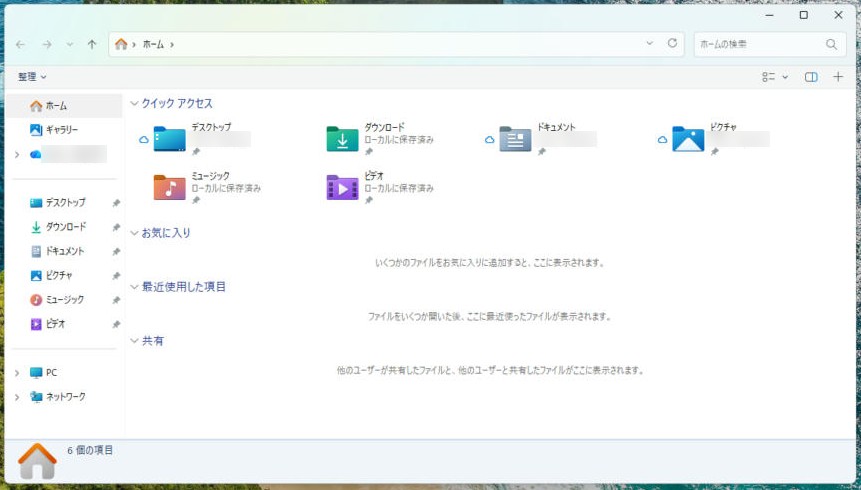The height and width of the screenshot is (490, 861).
Task: Click cloud sync icon beside デスクトップ folder
Action: (144, 140)
